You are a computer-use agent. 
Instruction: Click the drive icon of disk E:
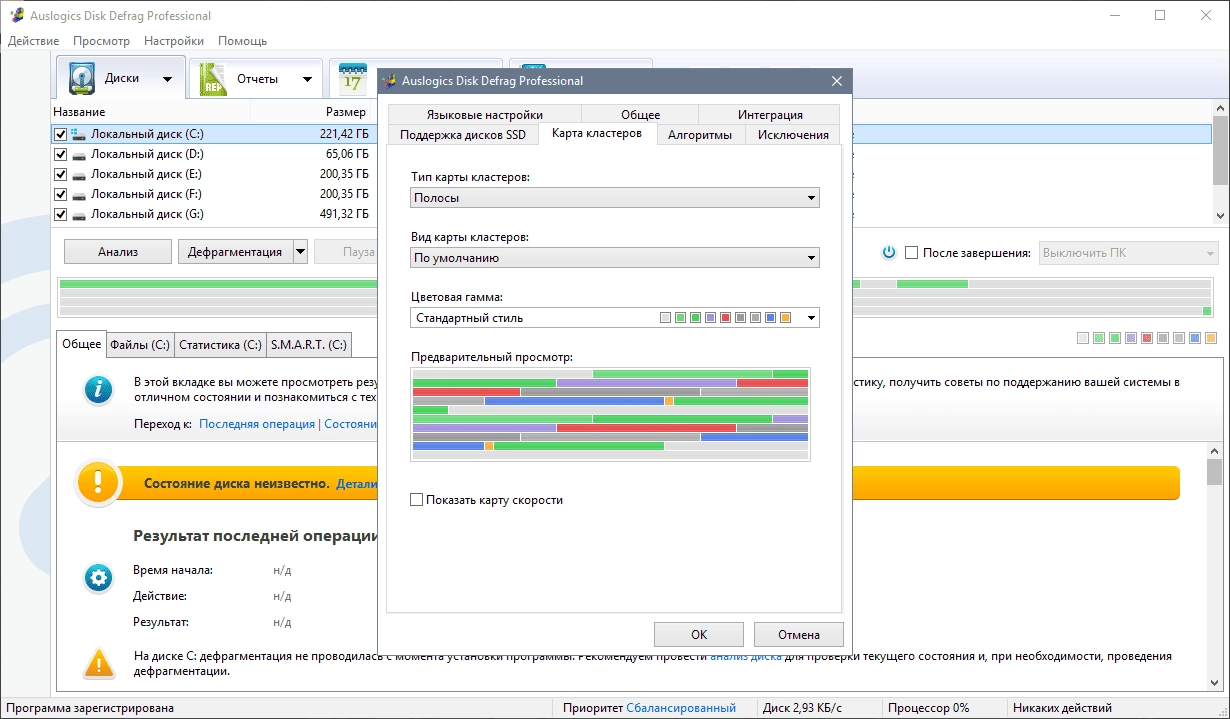tap(79, 174)
